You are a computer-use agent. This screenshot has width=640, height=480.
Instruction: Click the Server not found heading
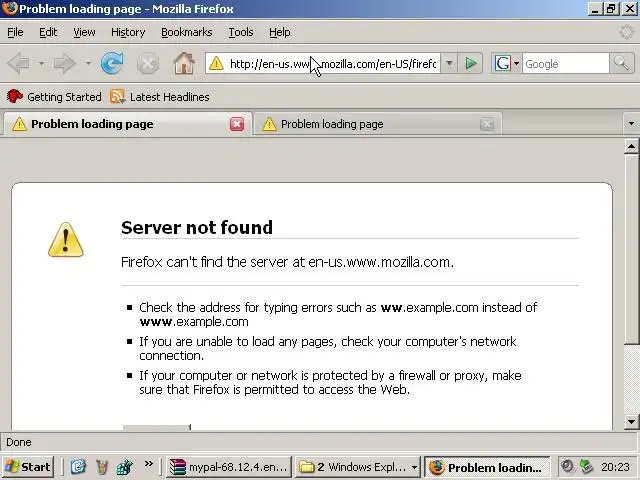tap(197, 227)
